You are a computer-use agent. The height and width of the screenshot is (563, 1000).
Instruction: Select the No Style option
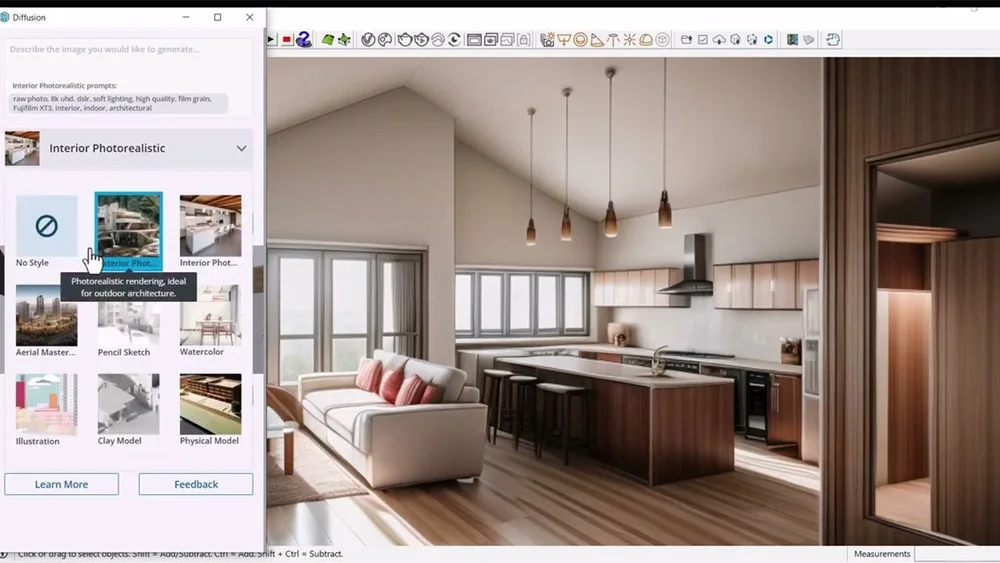(47, 231)
